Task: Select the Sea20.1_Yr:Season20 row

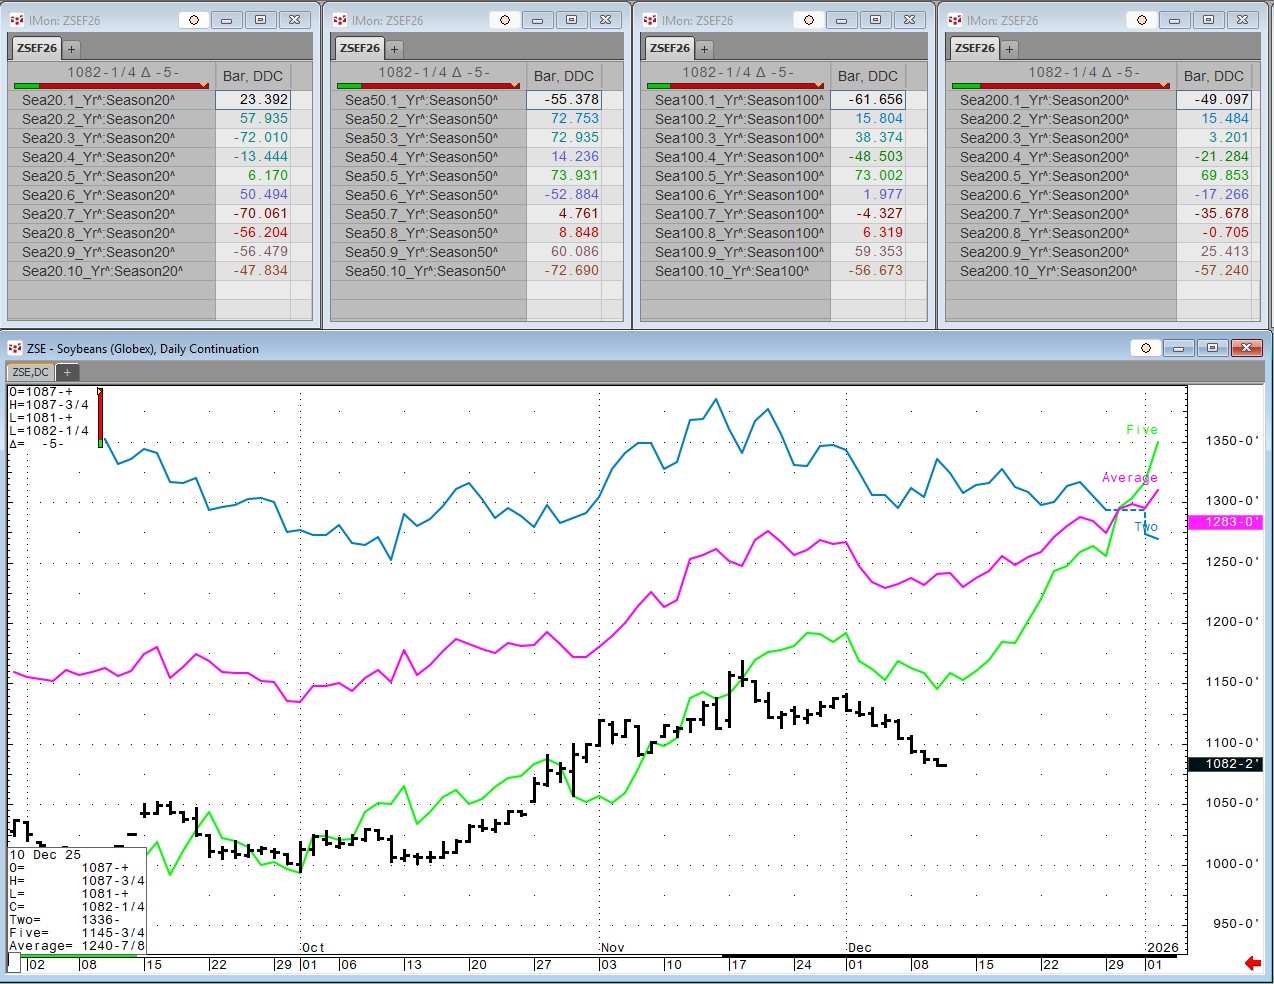Action: tap(100, 99)
